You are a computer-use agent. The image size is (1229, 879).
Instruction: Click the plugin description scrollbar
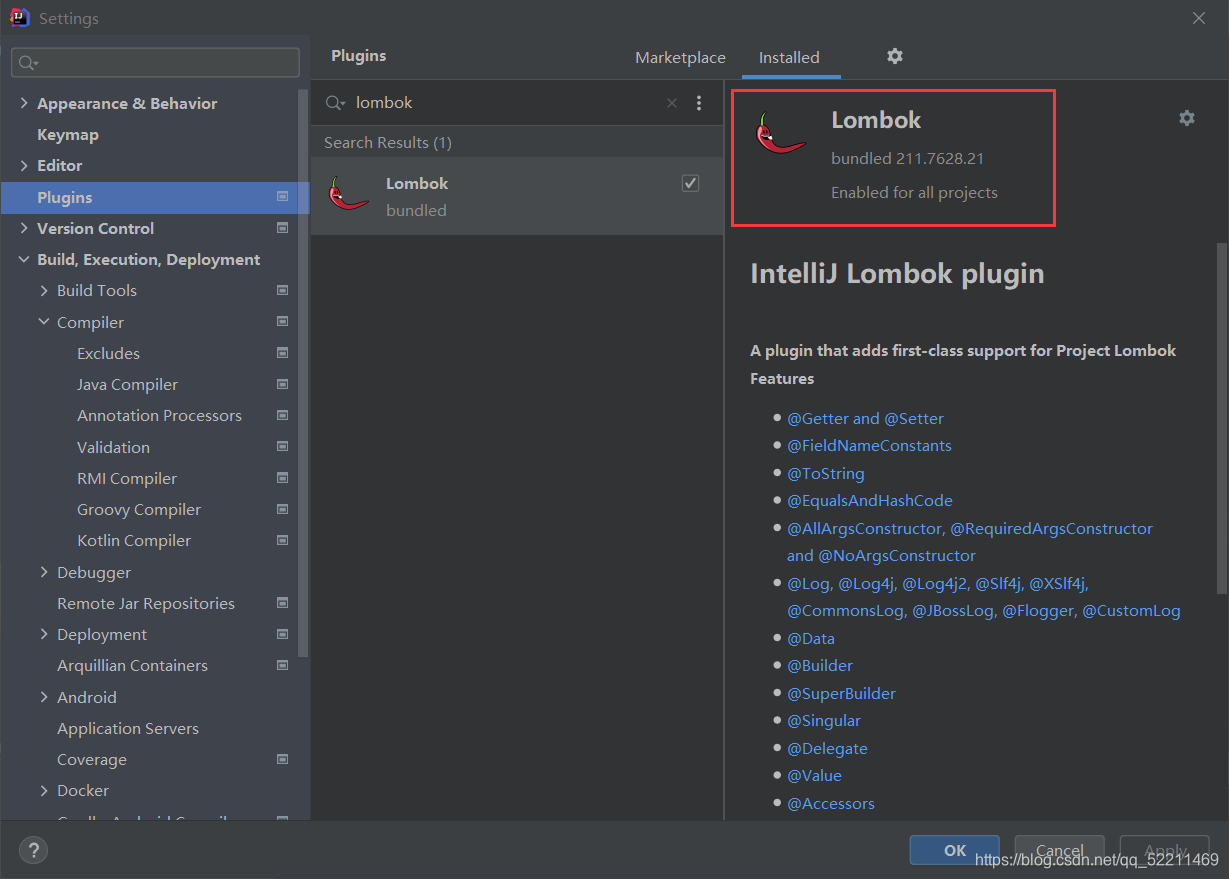click(x=1221, y=420)
